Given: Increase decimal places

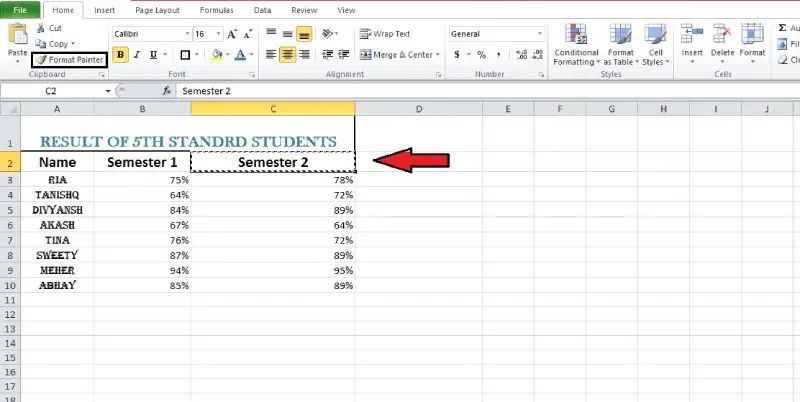Looking at the screenshot, I should (521, 55).
